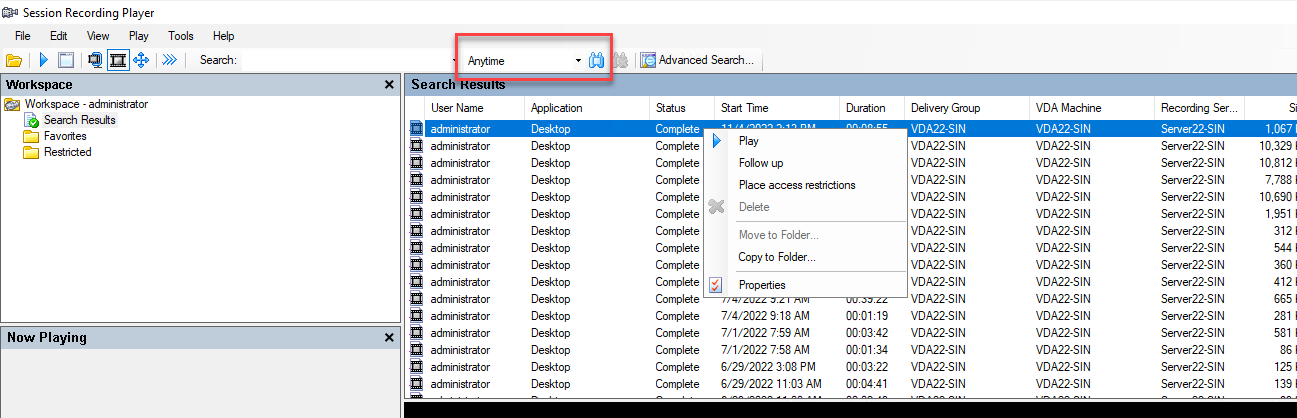This screenshot has width=1297, height=418.
Task: Open the Favorites folder
Action: (65, 136)
